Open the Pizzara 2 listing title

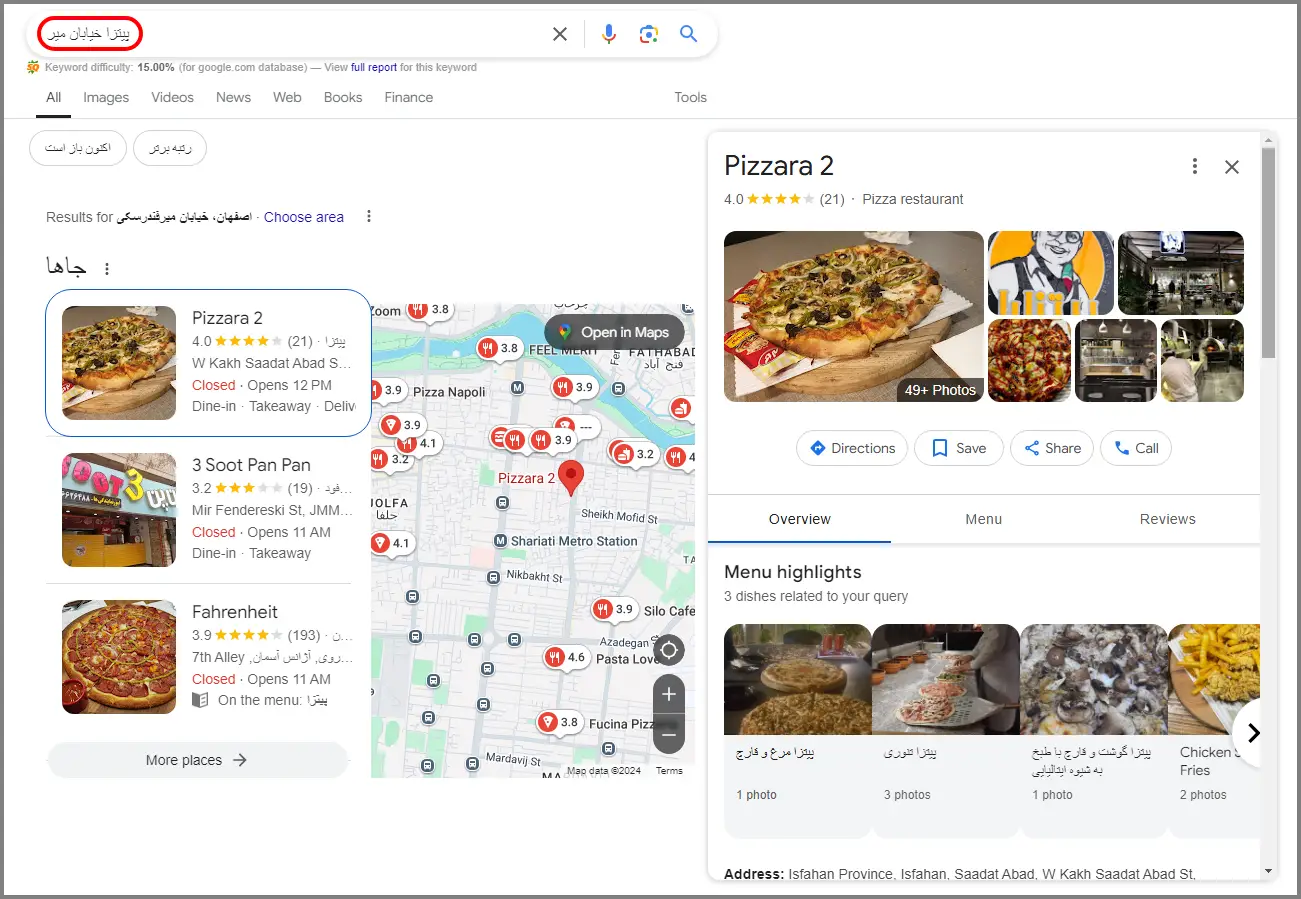click(x=227, y=318)
